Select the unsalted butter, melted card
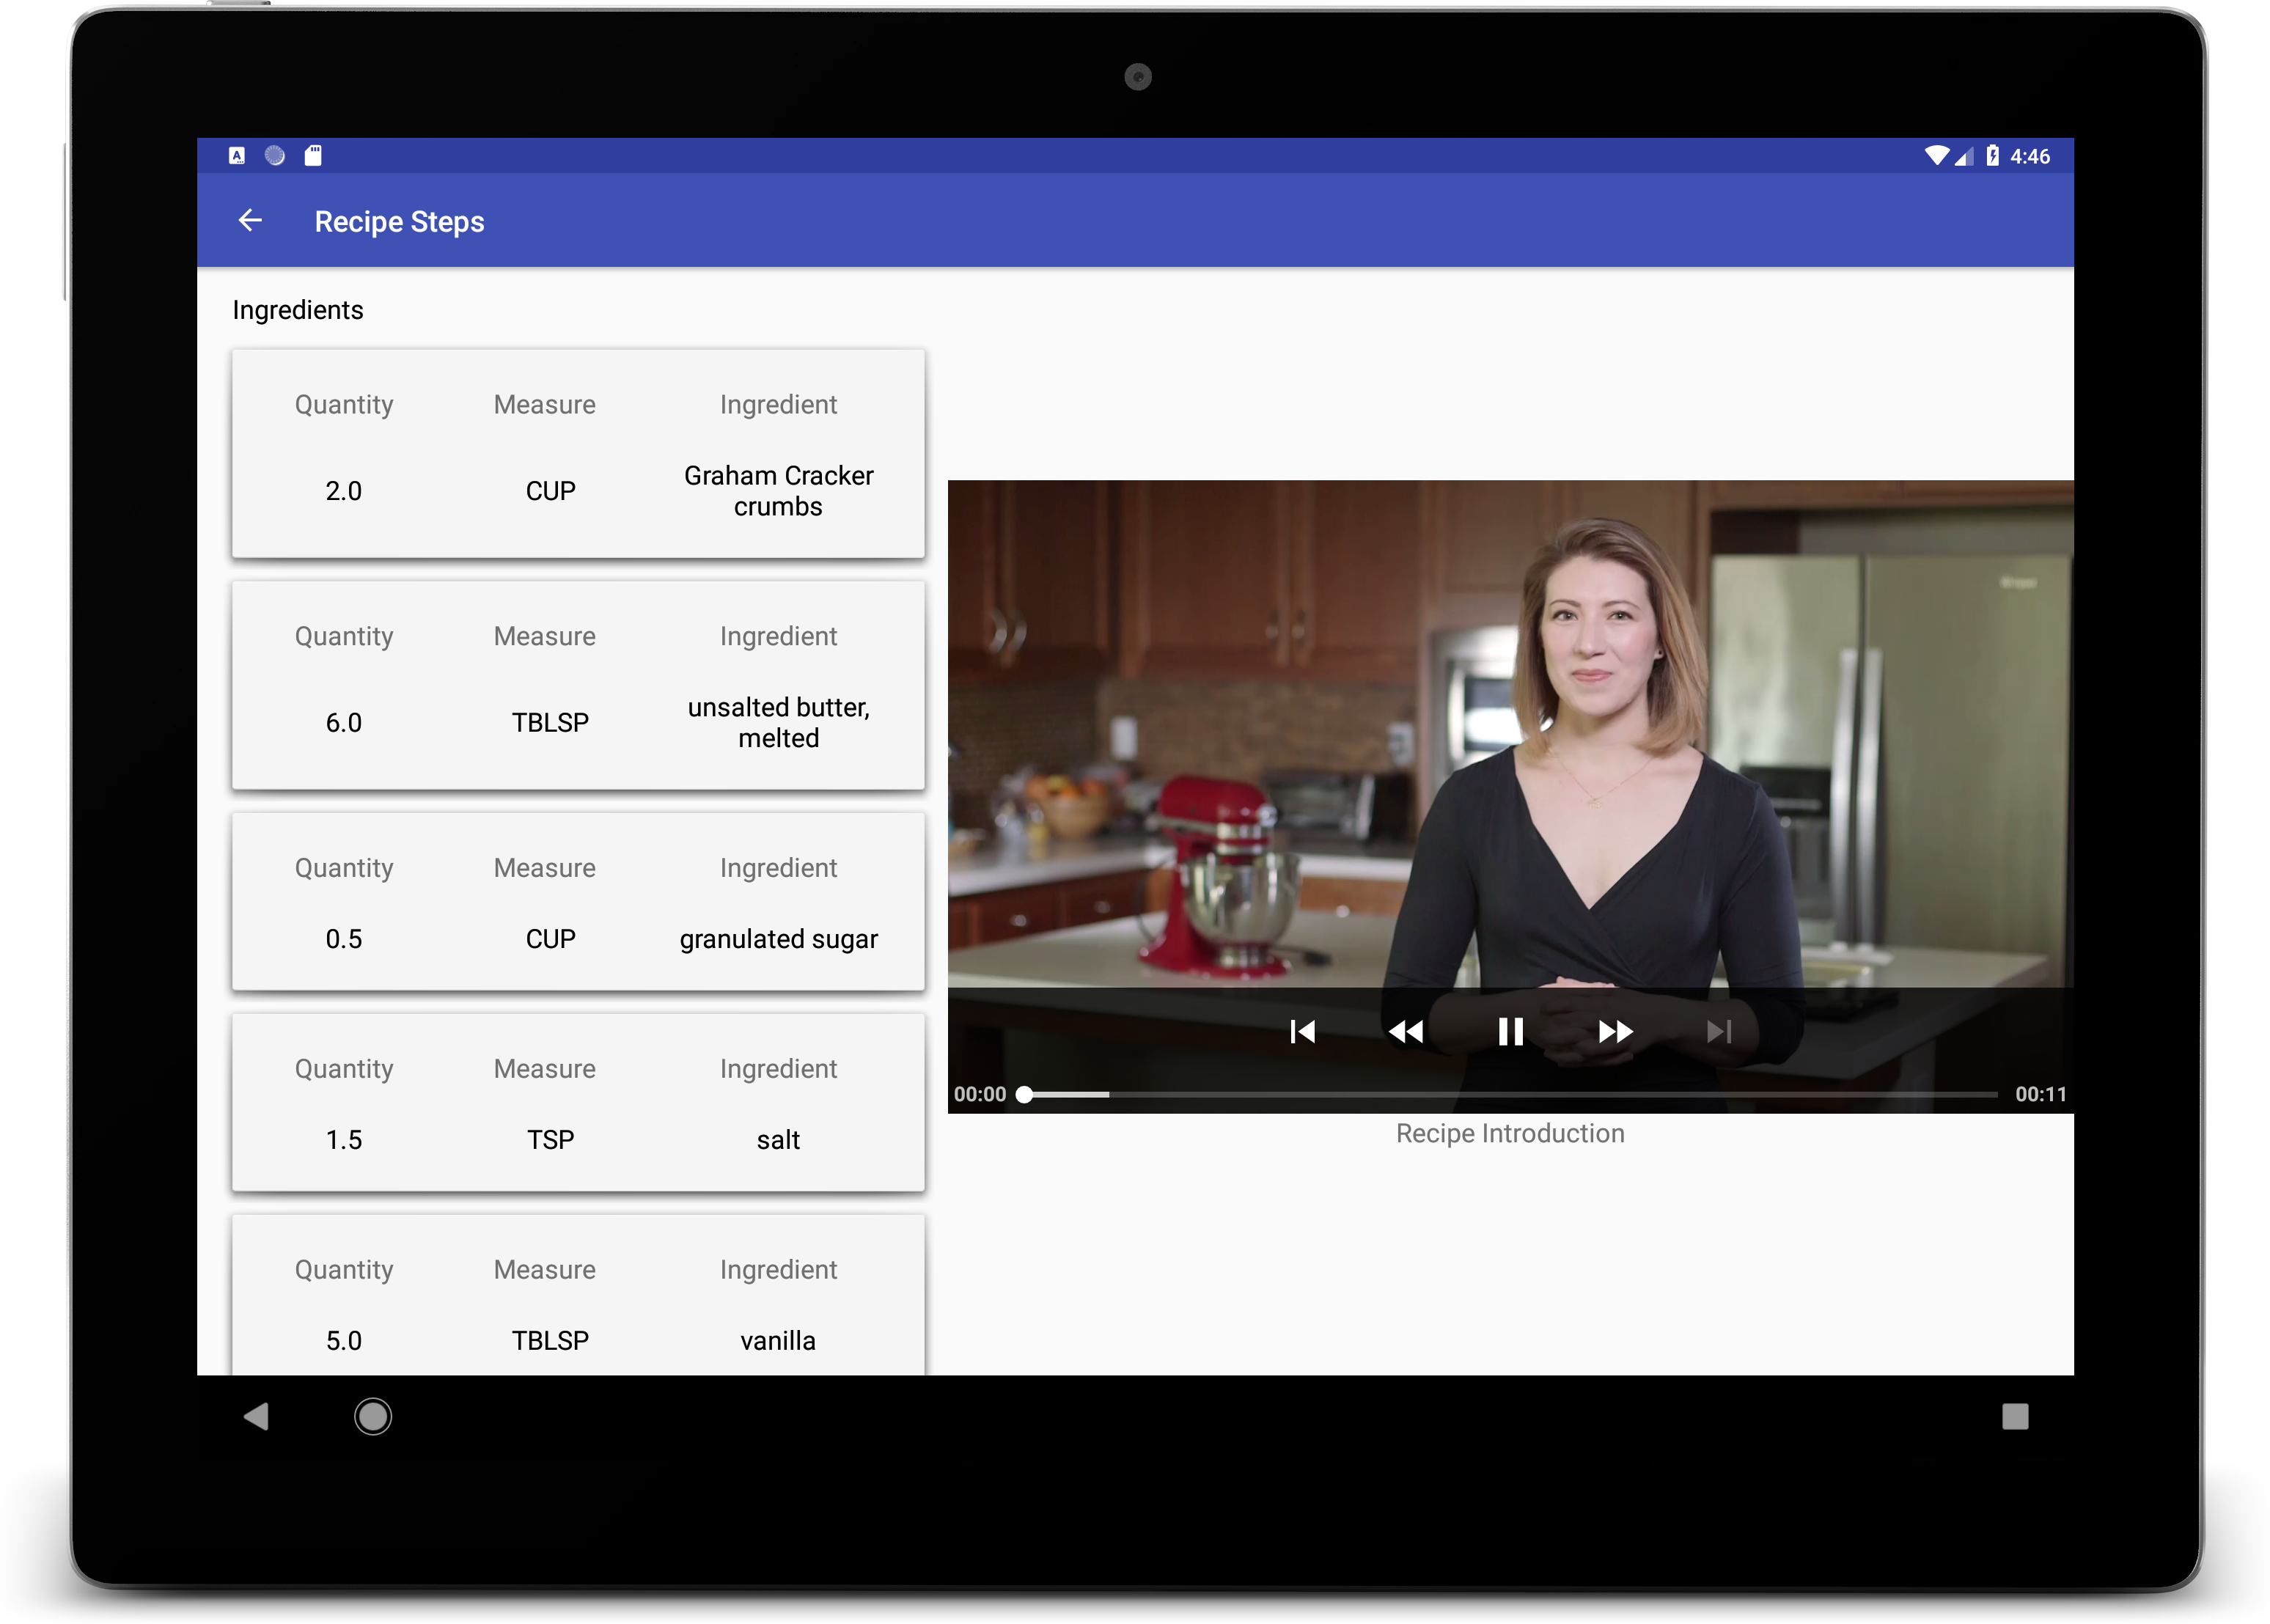 coord(578,685)
